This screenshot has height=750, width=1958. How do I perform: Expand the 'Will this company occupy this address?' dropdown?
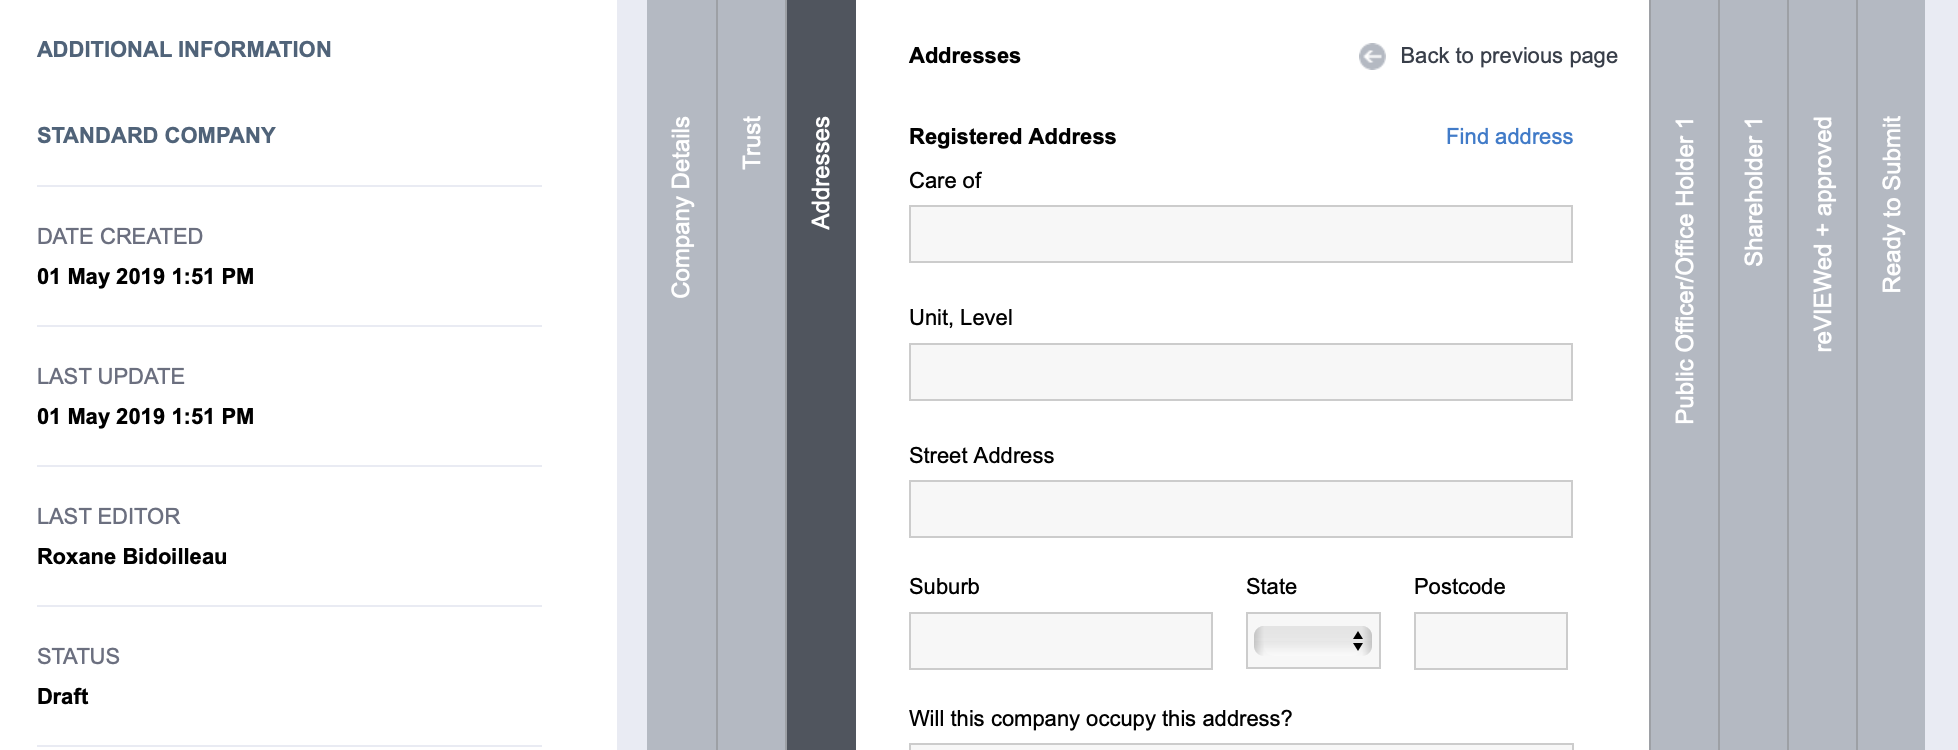click(1240, 745)
